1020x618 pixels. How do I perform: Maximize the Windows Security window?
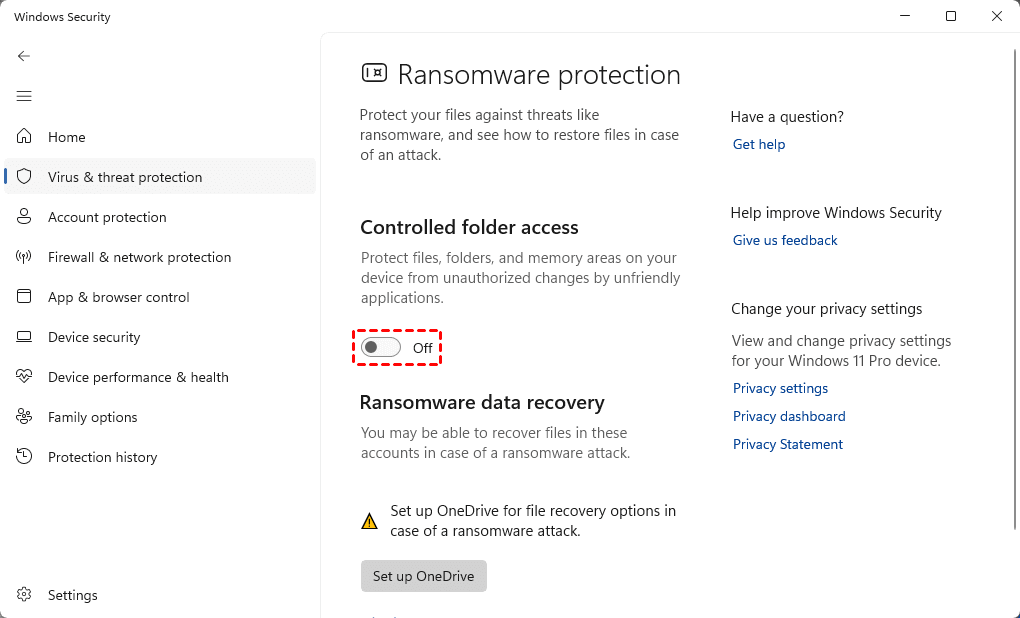click(x=951, y=16)
